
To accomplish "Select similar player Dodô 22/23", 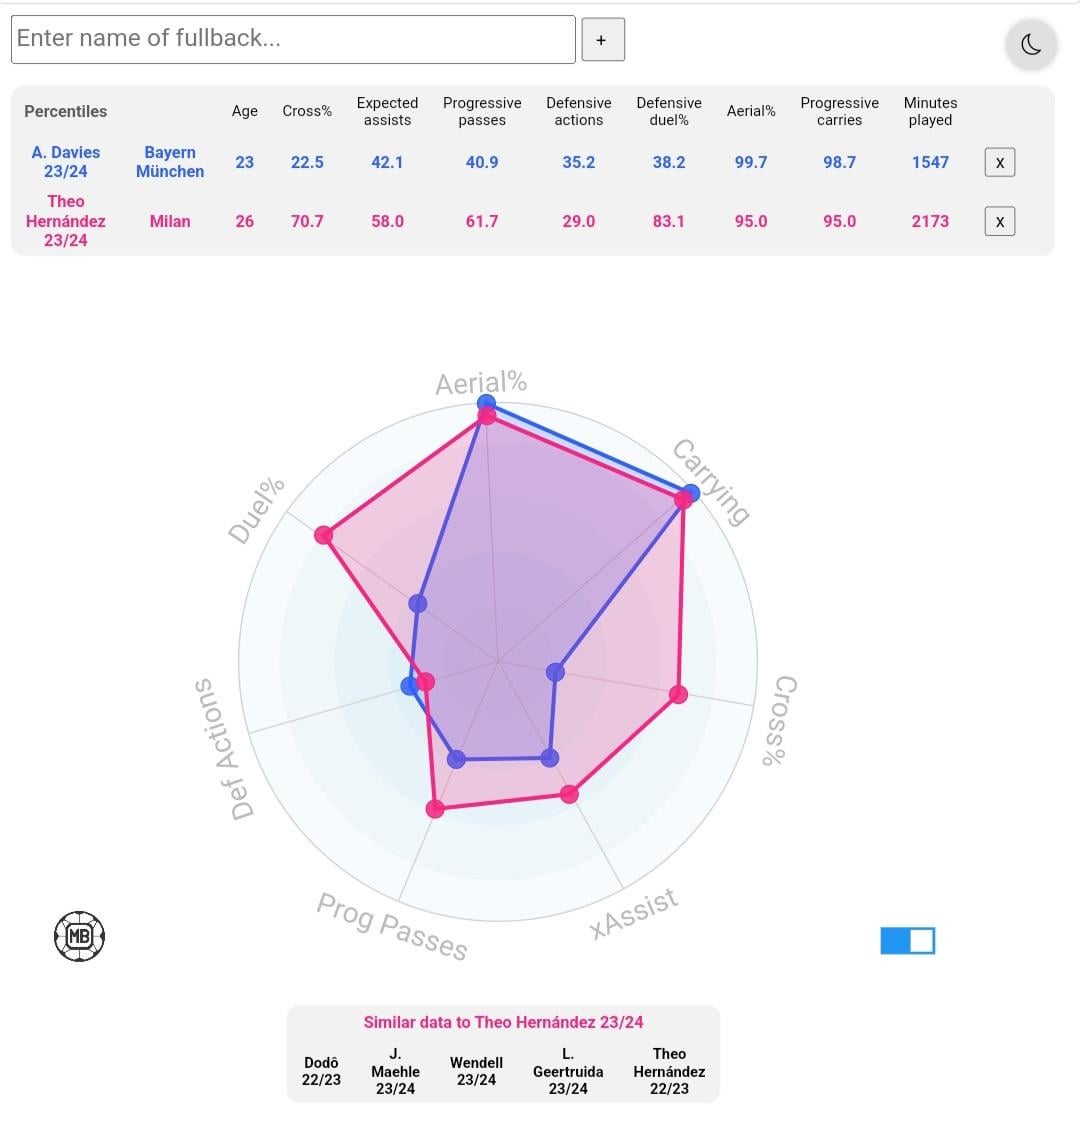I will [321, 1071].
